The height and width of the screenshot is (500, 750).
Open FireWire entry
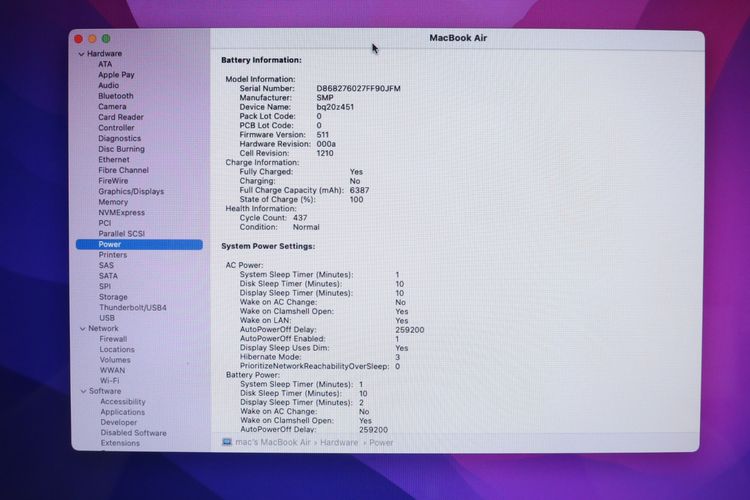tap(113, 181)
